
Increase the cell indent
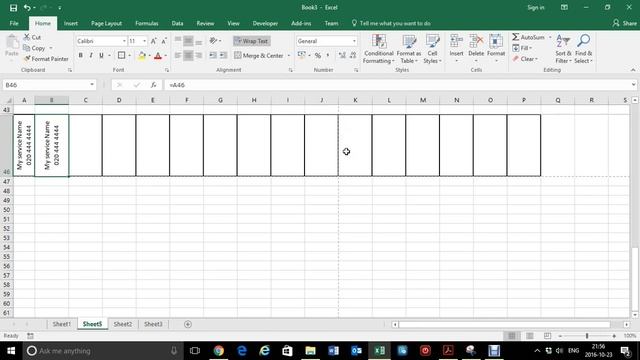(223, 56)
